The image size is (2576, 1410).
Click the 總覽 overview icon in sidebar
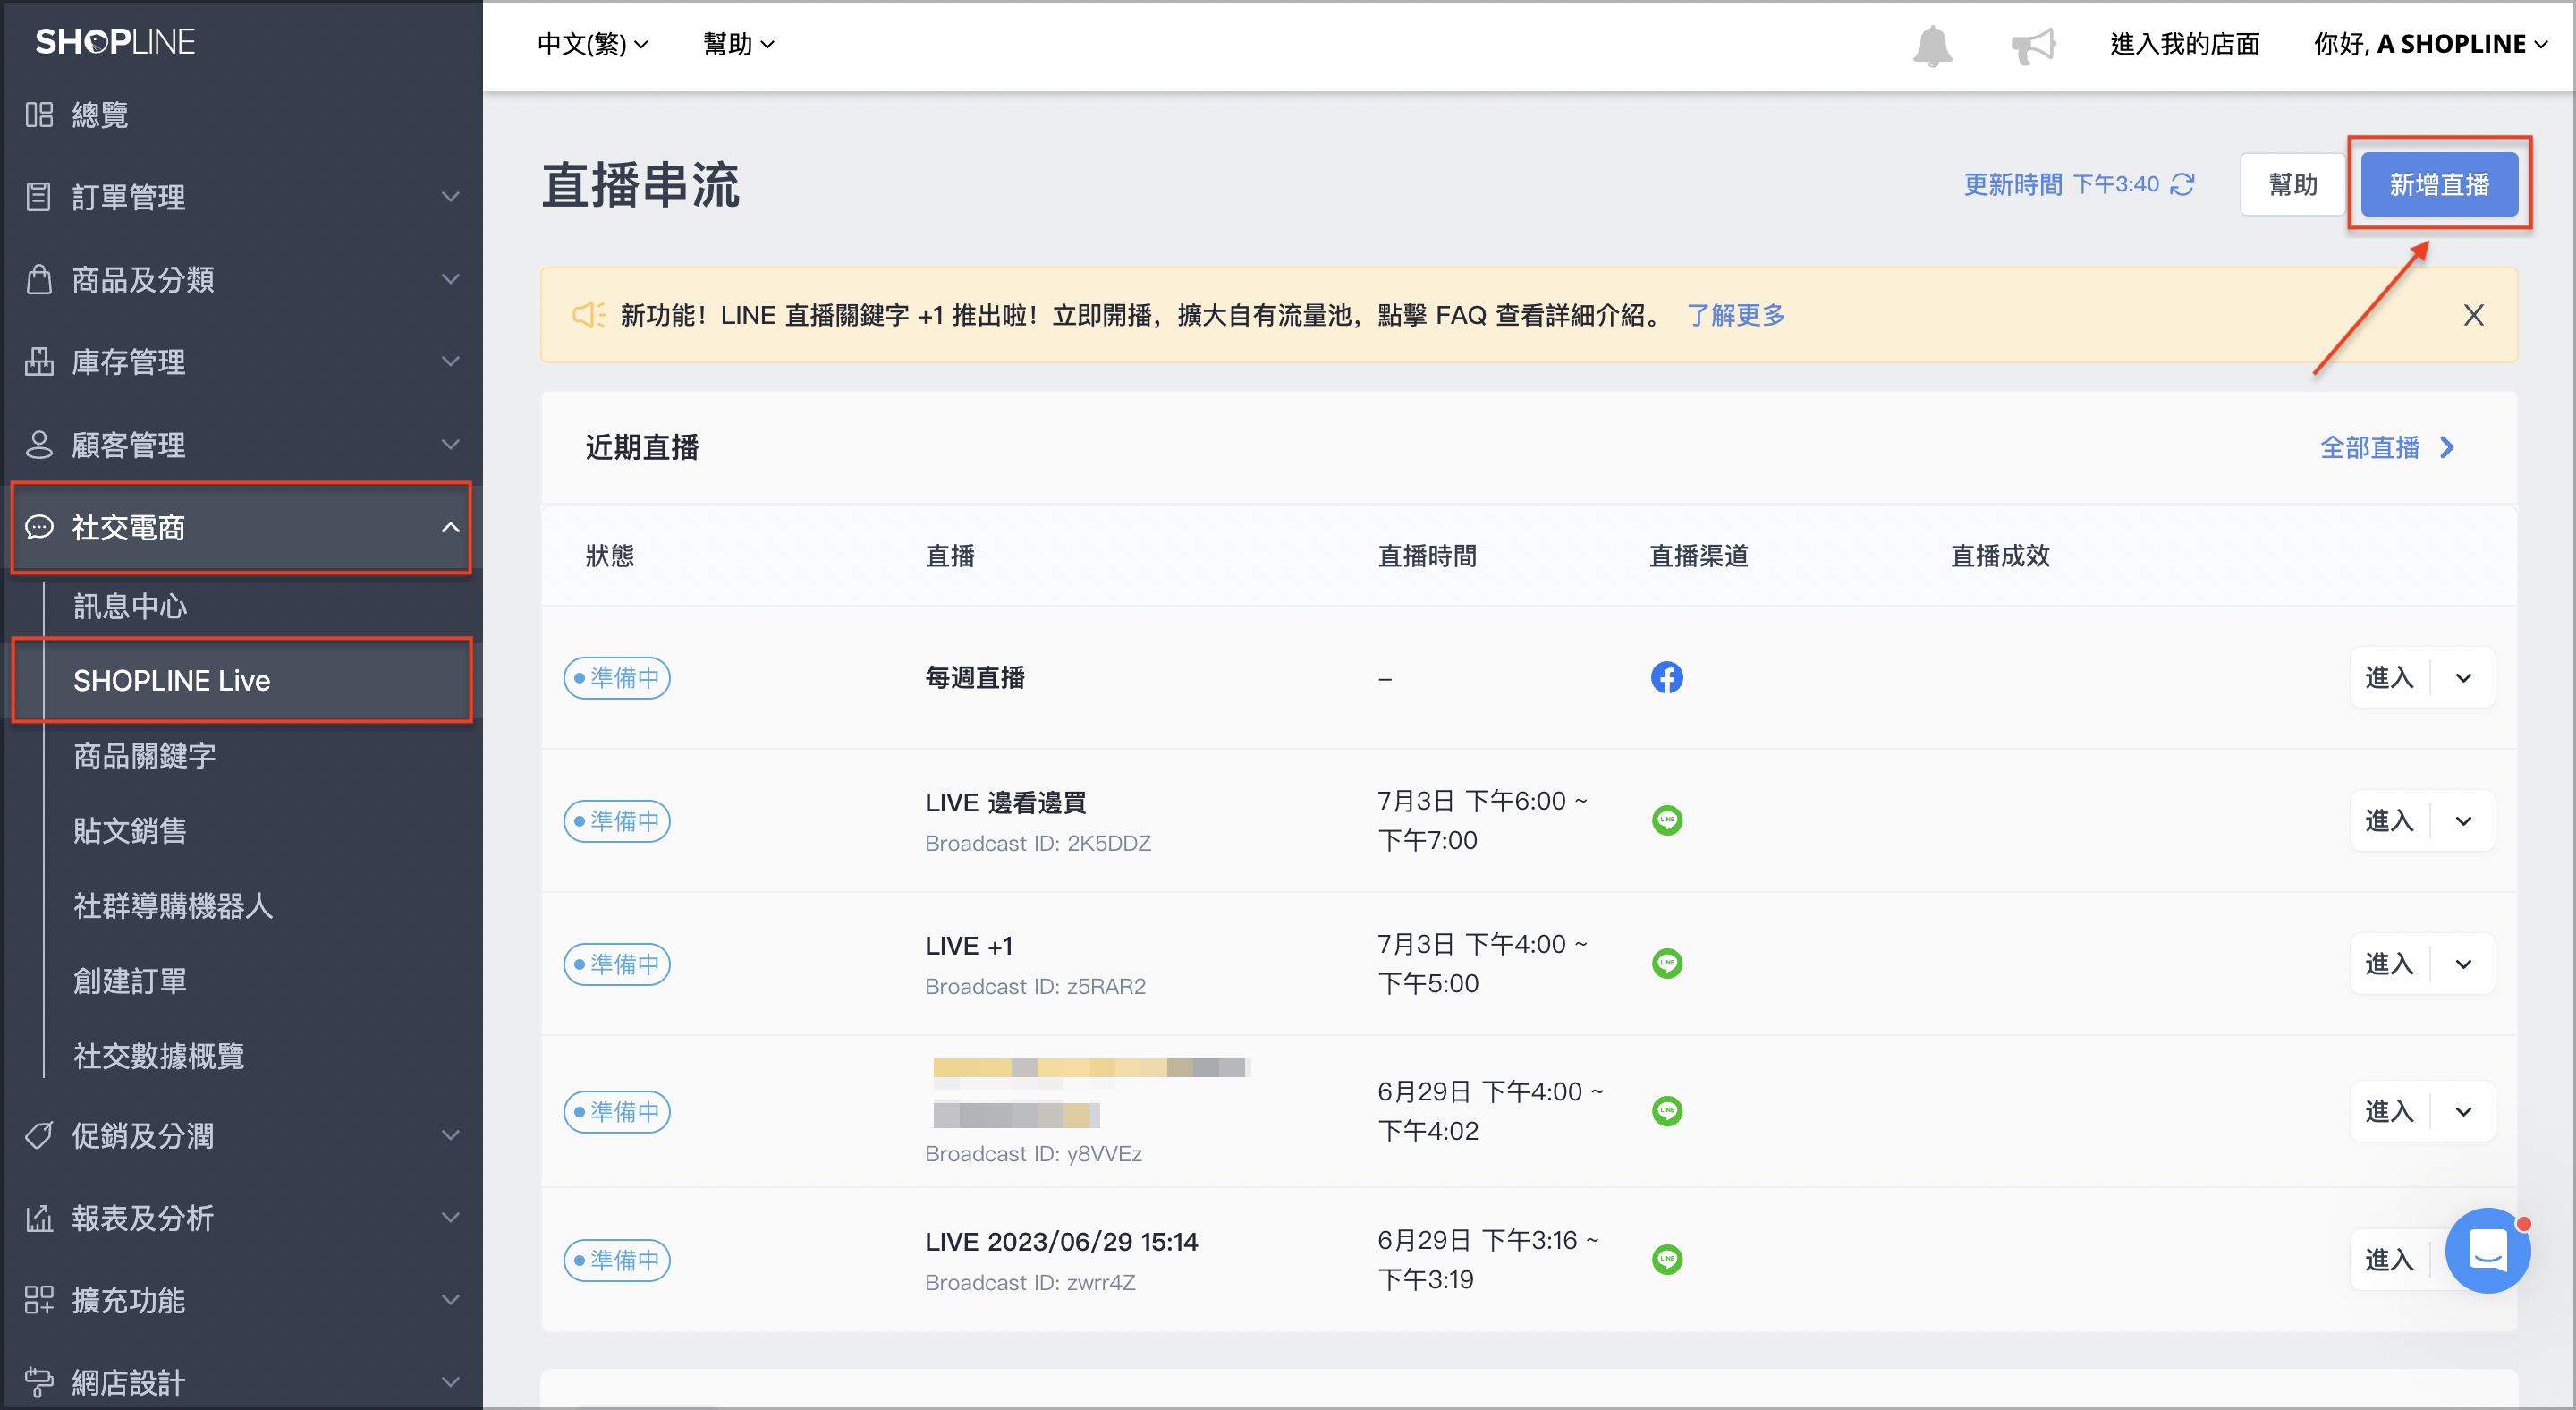[x=39, y=115]
